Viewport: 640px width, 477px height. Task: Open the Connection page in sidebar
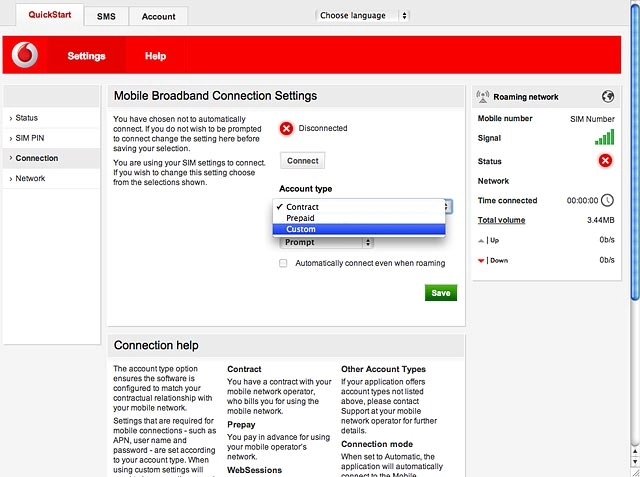click(x=51, y=158)
